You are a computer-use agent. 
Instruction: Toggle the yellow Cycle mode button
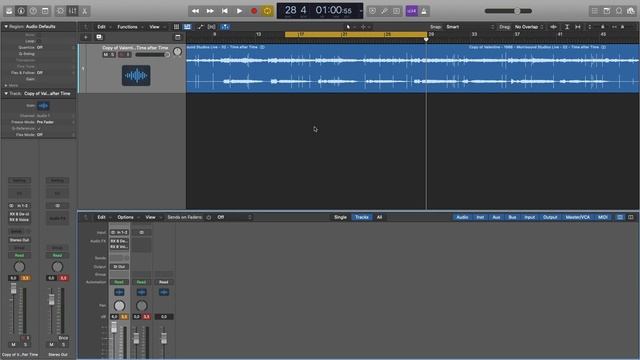(x=267, y=11)
